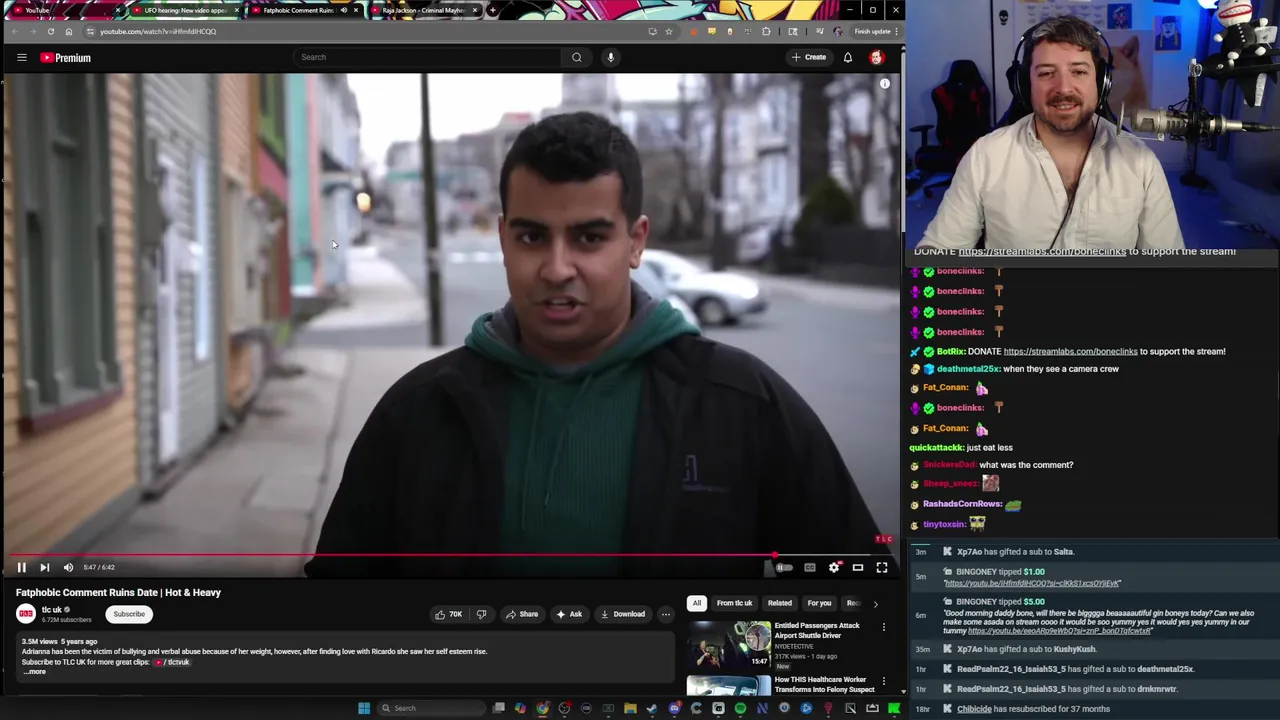Open streamlabs donate link in BotRix message

coord(1070,351)
